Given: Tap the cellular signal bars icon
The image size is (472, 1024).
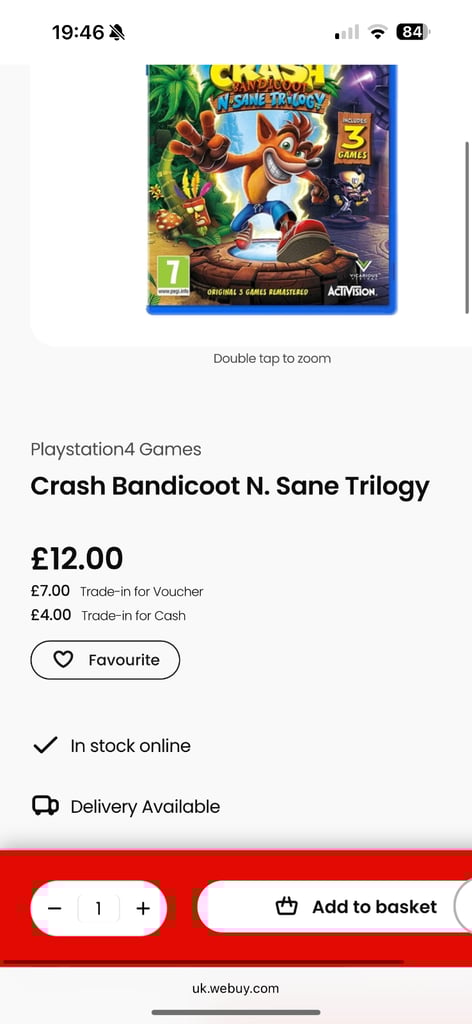Looking at the screenshot, I should (x=347, y=32).
